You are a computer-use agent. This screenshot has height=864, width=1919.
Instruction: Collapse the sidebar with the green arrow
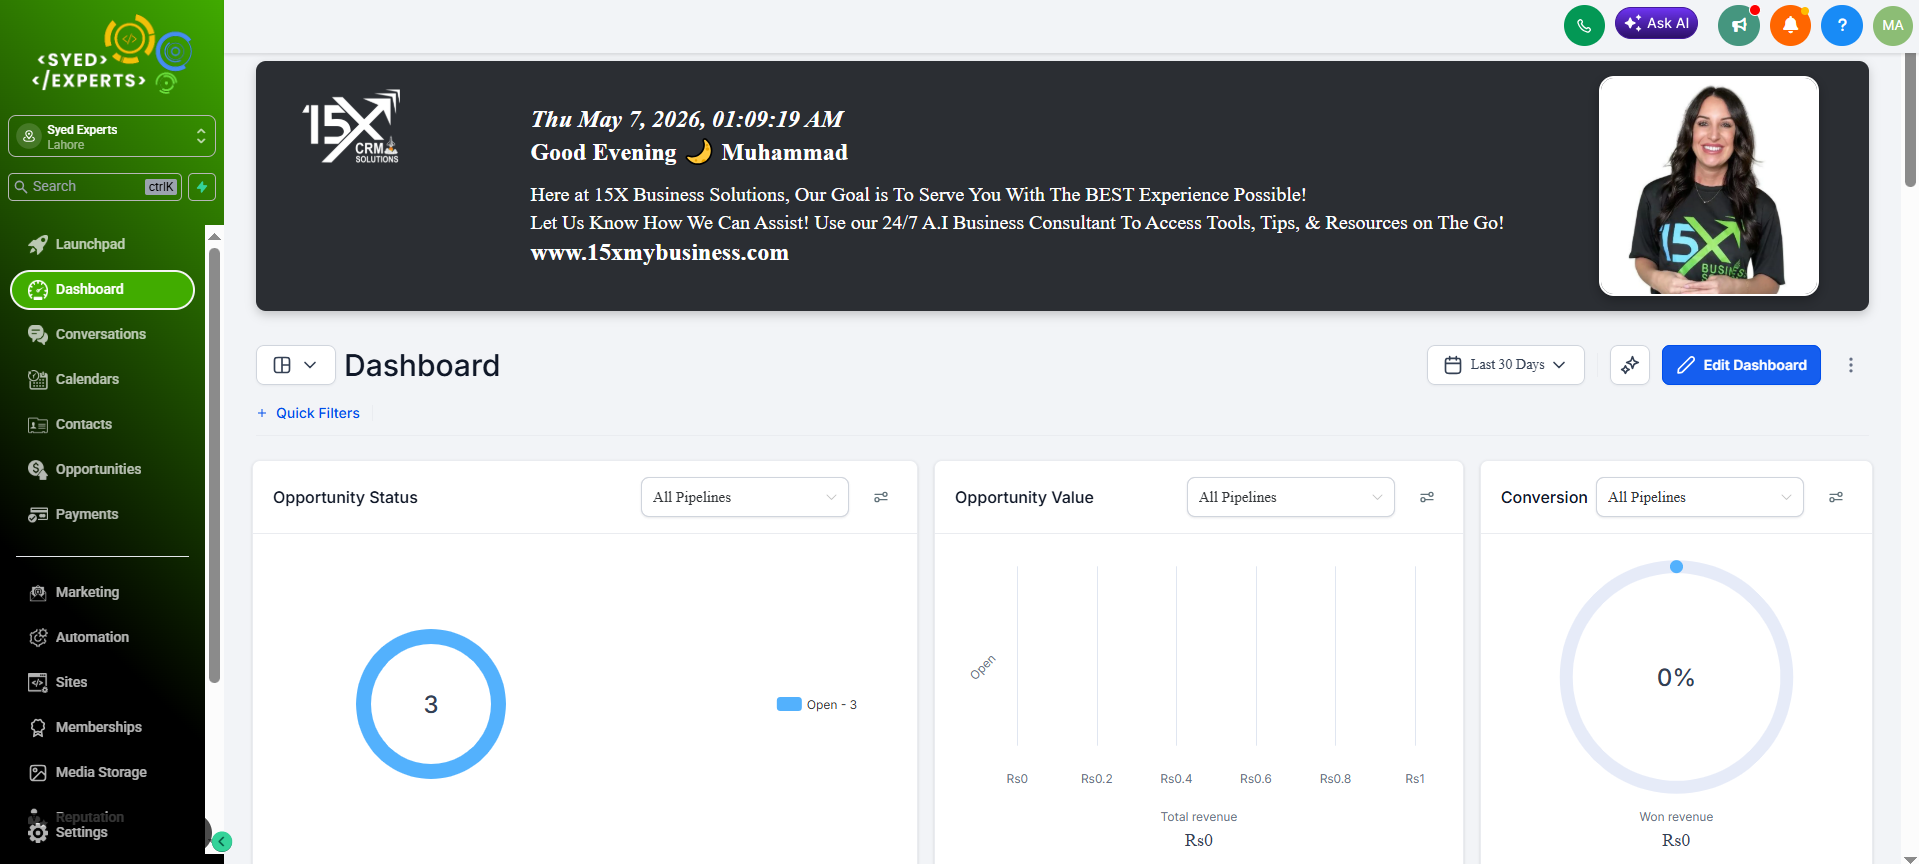click(x=222, y=842)
